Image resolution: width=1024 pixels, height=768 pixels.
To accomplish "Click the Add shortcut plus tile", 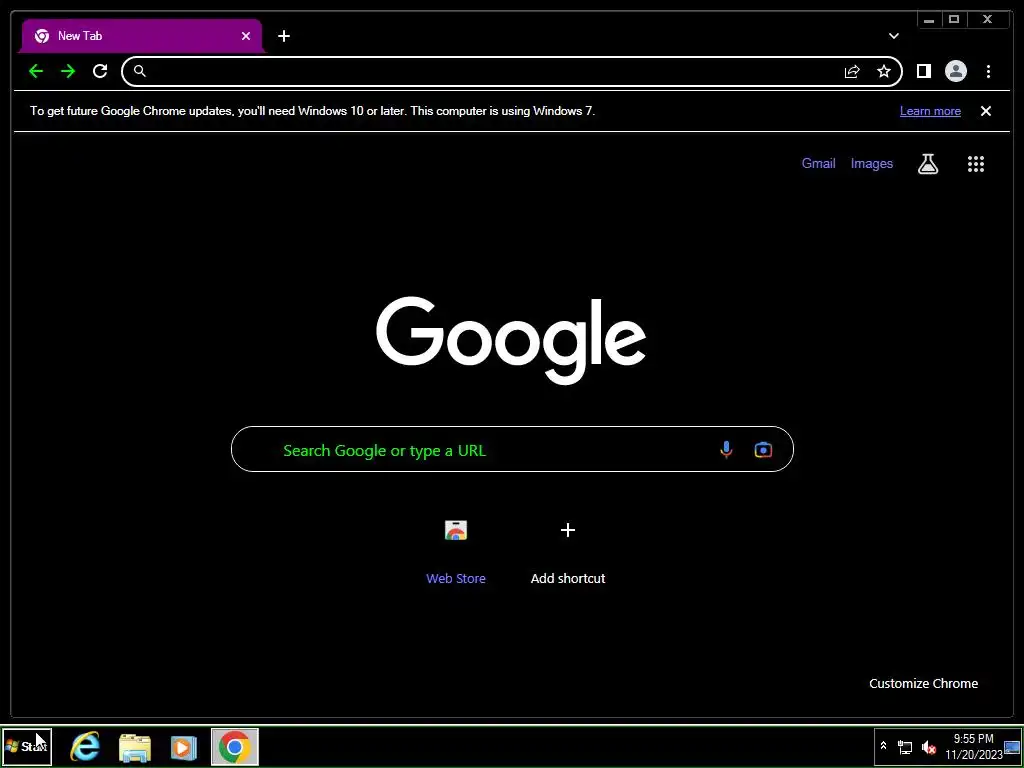I will pos(568,552).
